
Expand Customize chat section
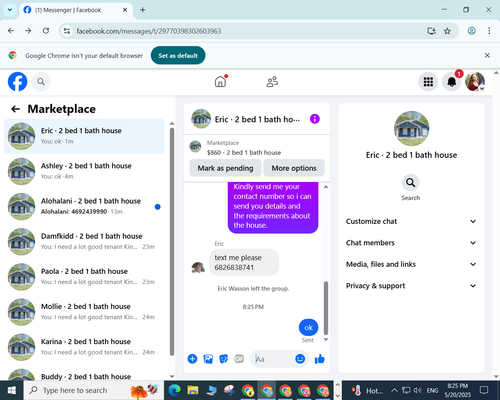(411, 221)
